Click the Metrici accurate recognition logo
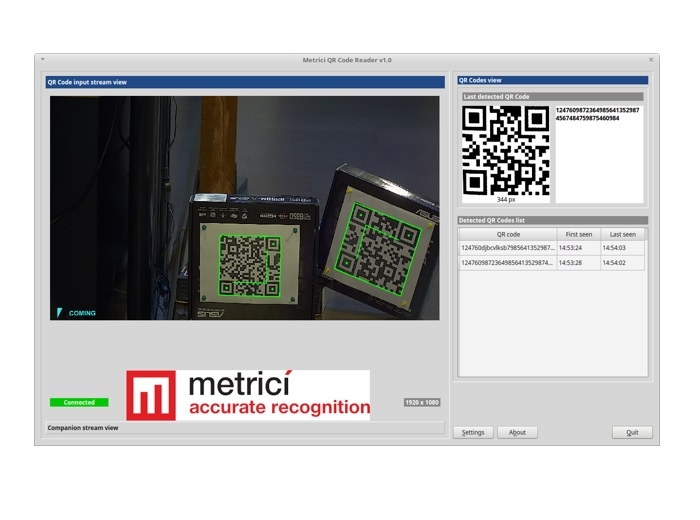The width and height of the screenshot is (700, 520). [248, 395]
